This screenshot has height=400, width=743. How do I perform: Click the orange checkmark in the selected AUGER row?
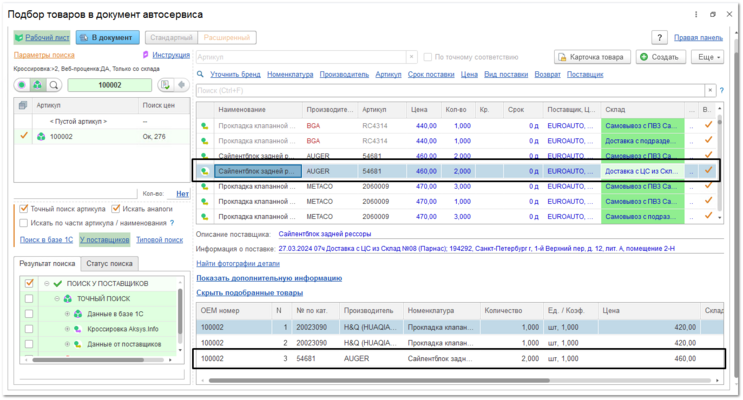[x=708, y=170]
